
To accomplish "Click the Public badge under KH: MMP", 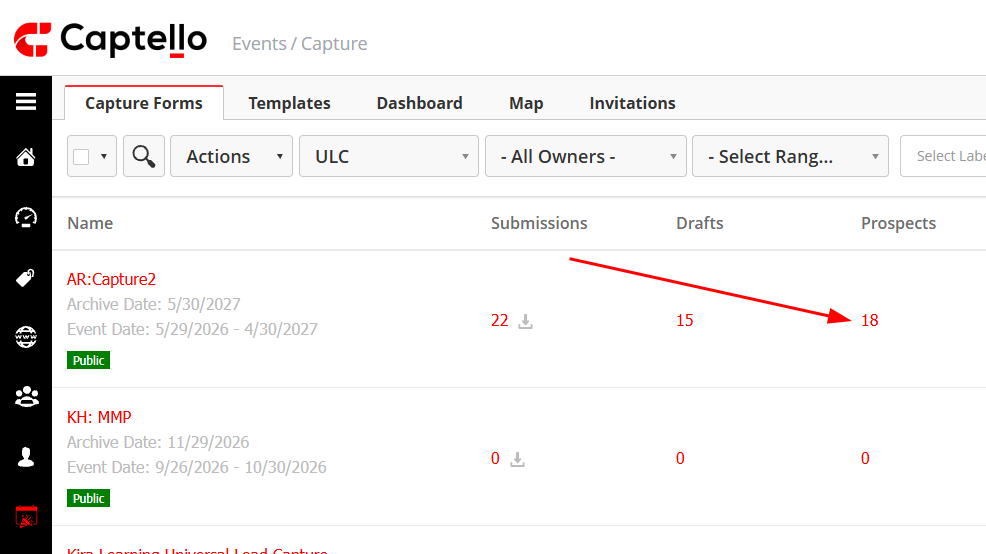I will click(x=89, y=498).
